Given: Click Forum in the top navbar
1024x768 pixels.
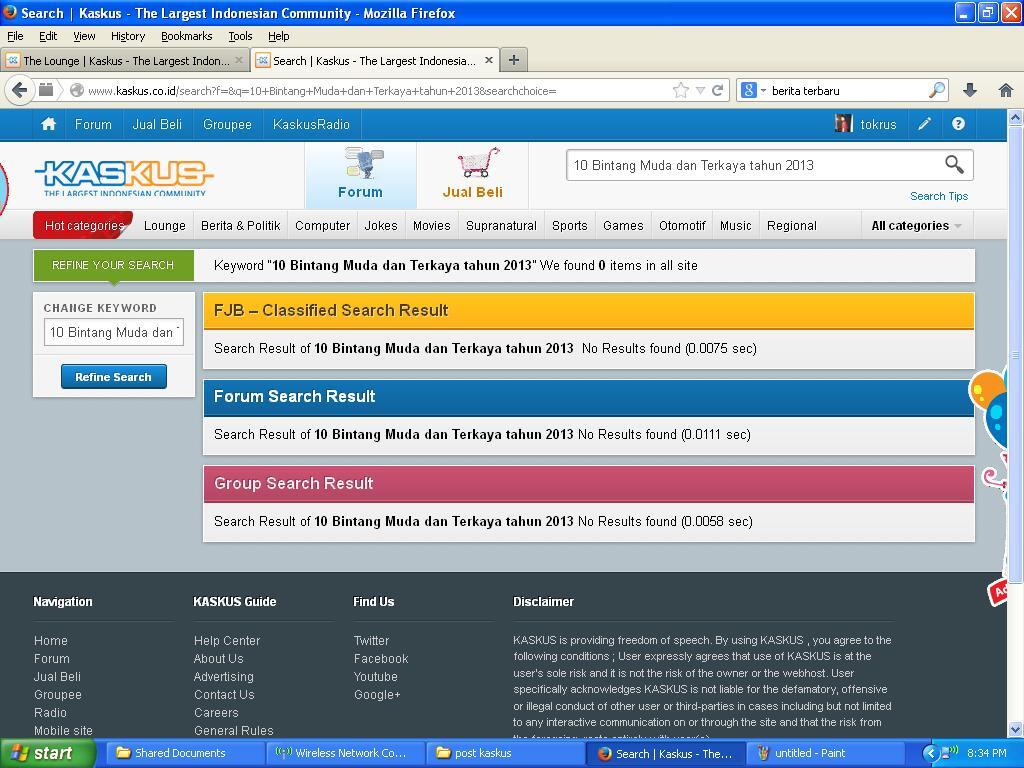Looking at the screenshot, I should [x=93, y=124].
